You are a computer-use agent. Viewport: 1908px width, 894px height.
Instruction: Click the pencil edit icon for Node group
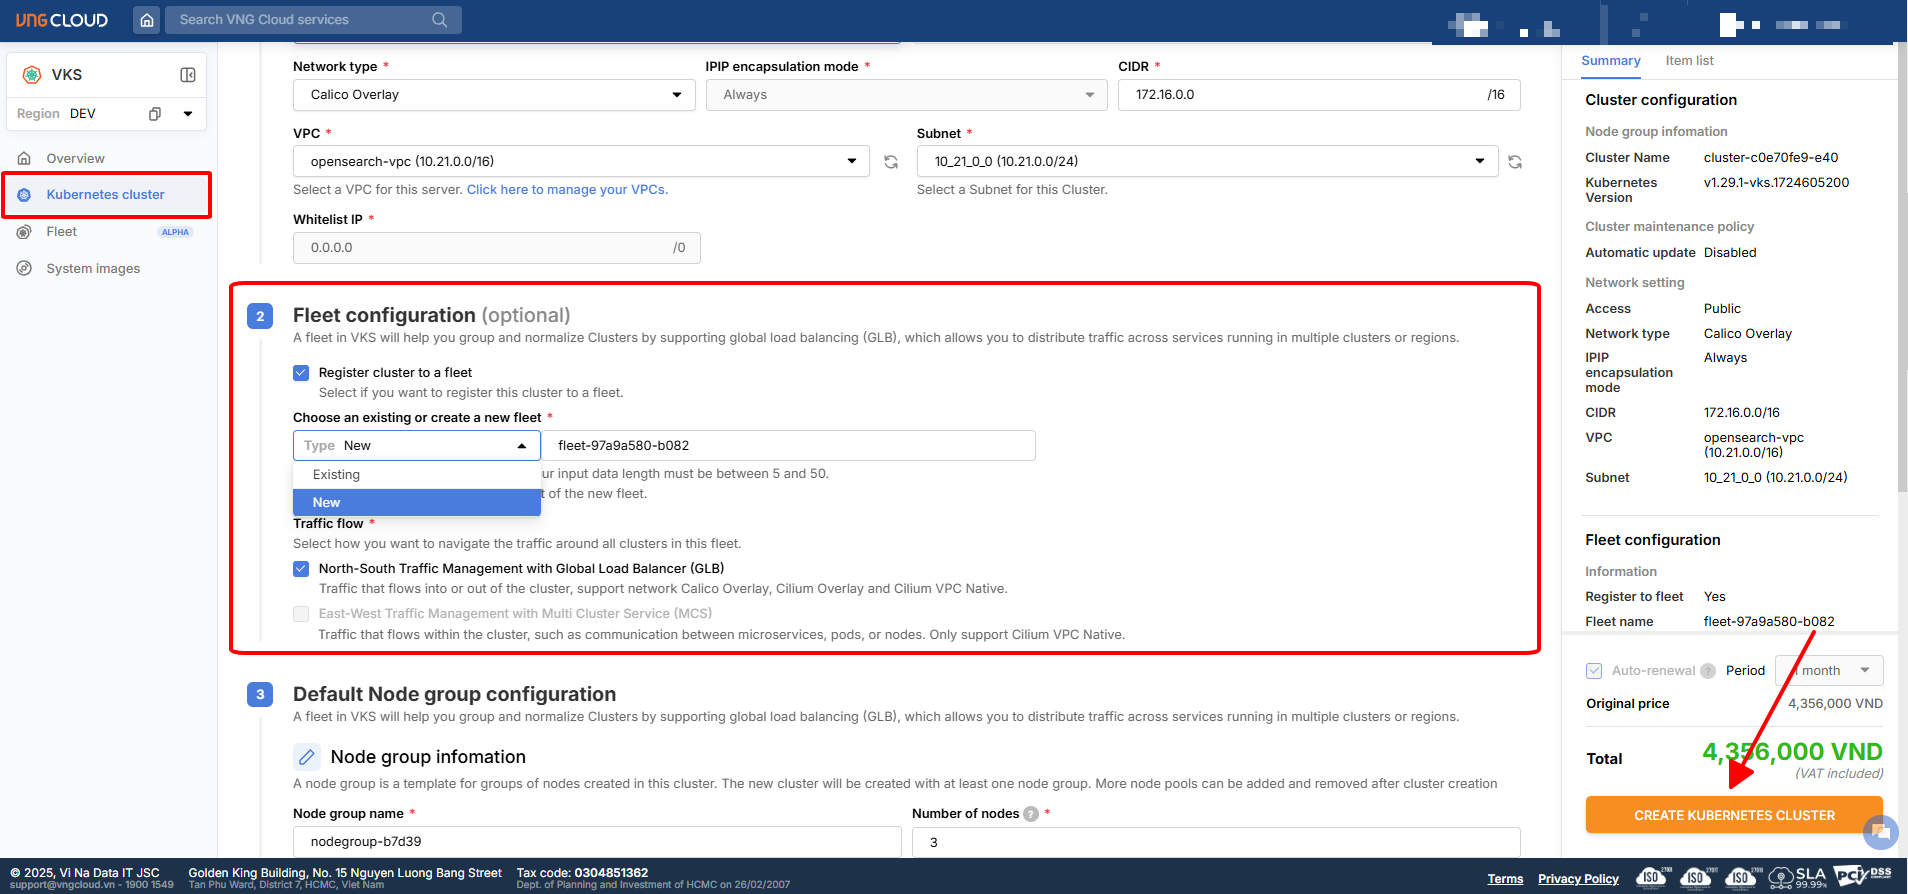(x=307, y=757)
